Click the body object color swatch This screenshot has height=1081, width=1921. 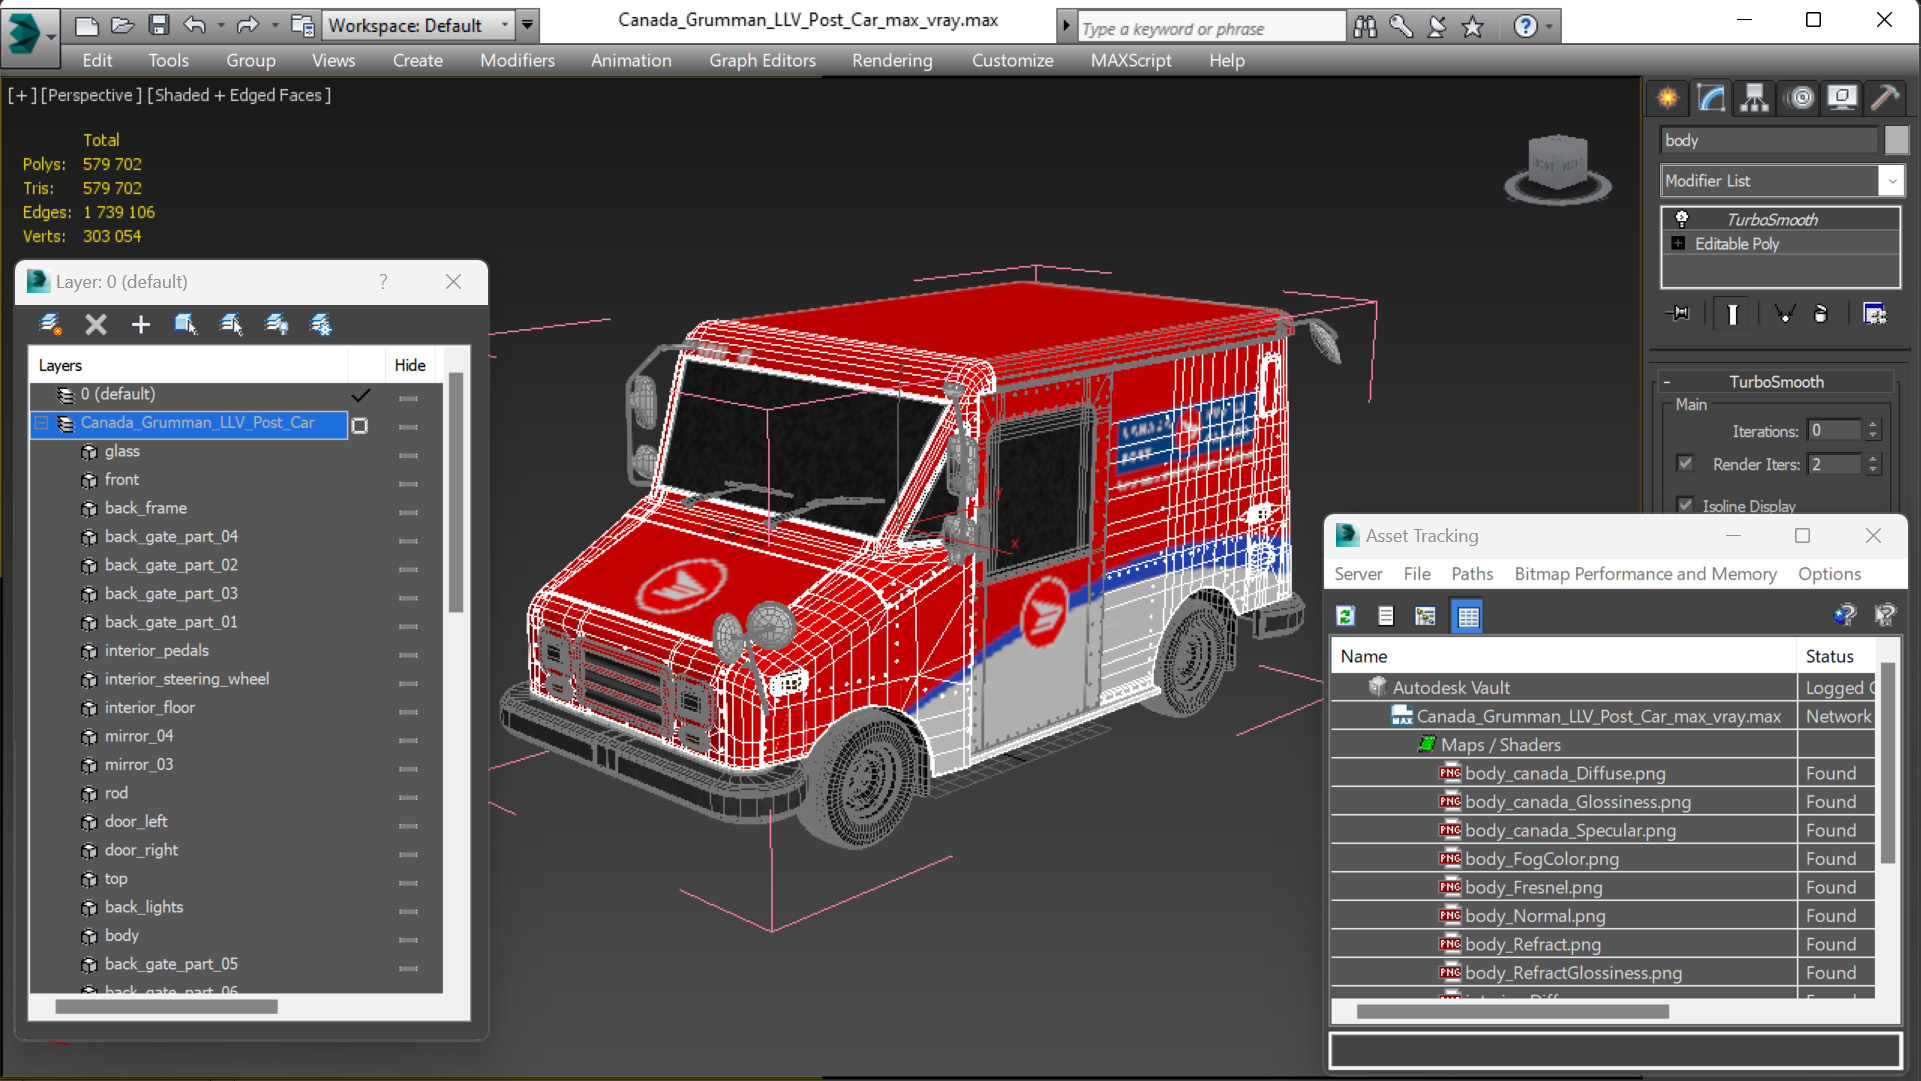point(1896,141)
